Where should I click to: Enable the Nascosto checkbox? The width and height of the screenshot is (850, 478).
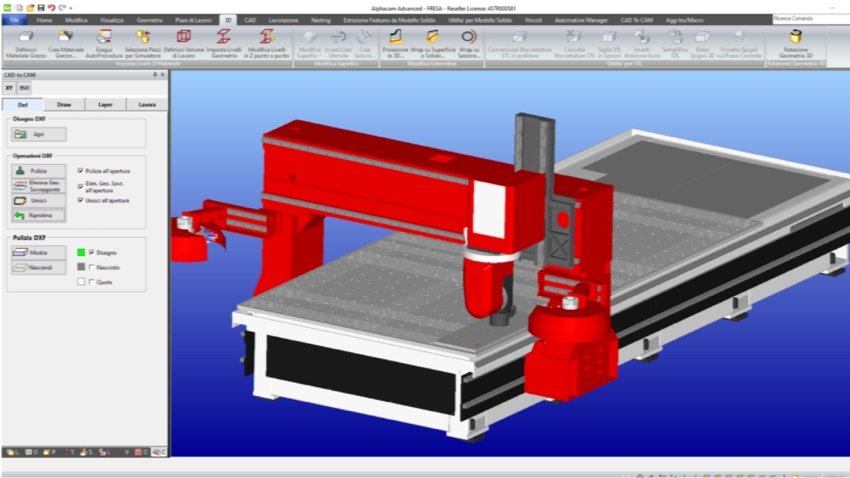tap(92, 267)
